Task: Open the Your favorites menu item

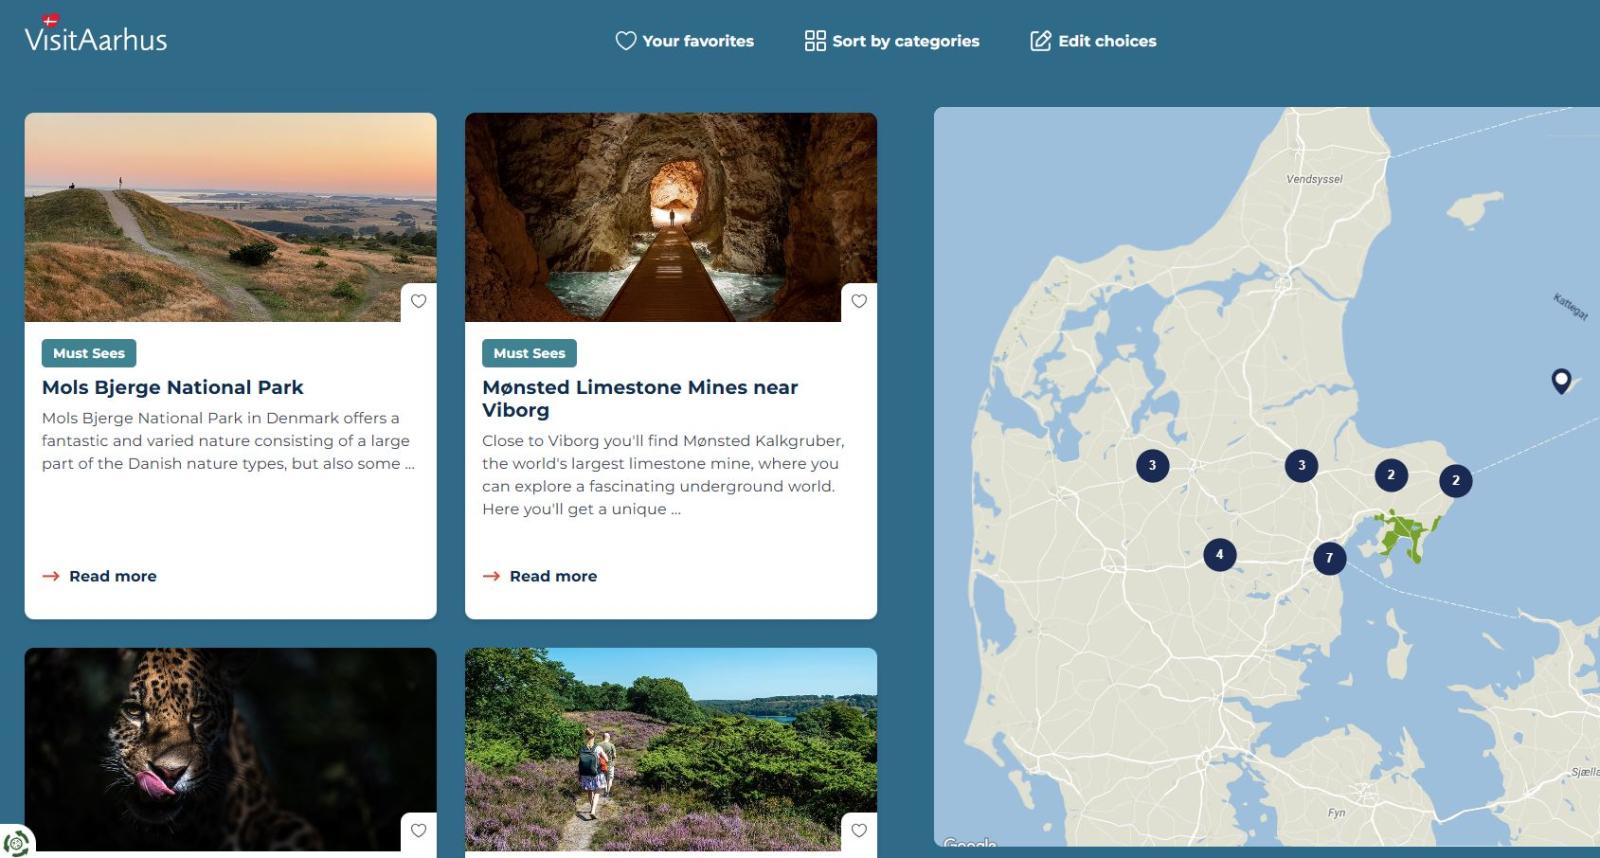Action: click(x=685, y=41)
